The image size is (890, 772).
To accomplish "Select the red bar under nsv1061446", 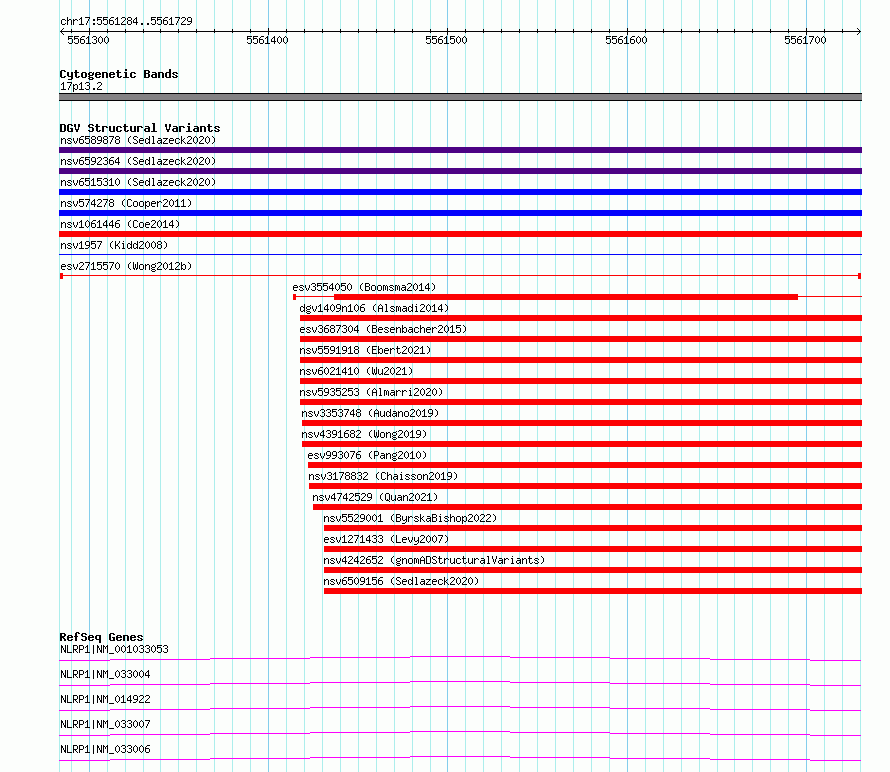I will [460, 234].
